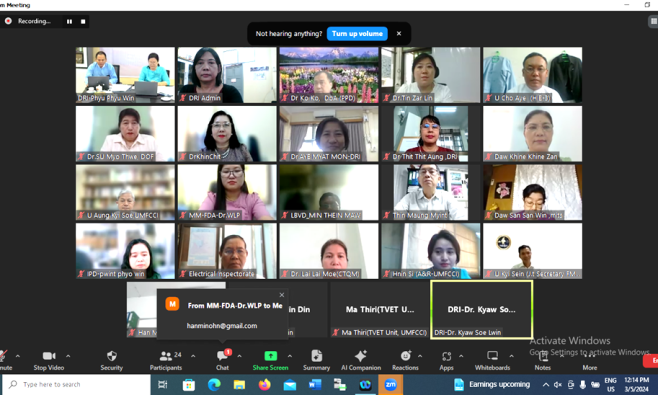
Task: Expand Share Screen options arrow
Action: pos(290,356)
